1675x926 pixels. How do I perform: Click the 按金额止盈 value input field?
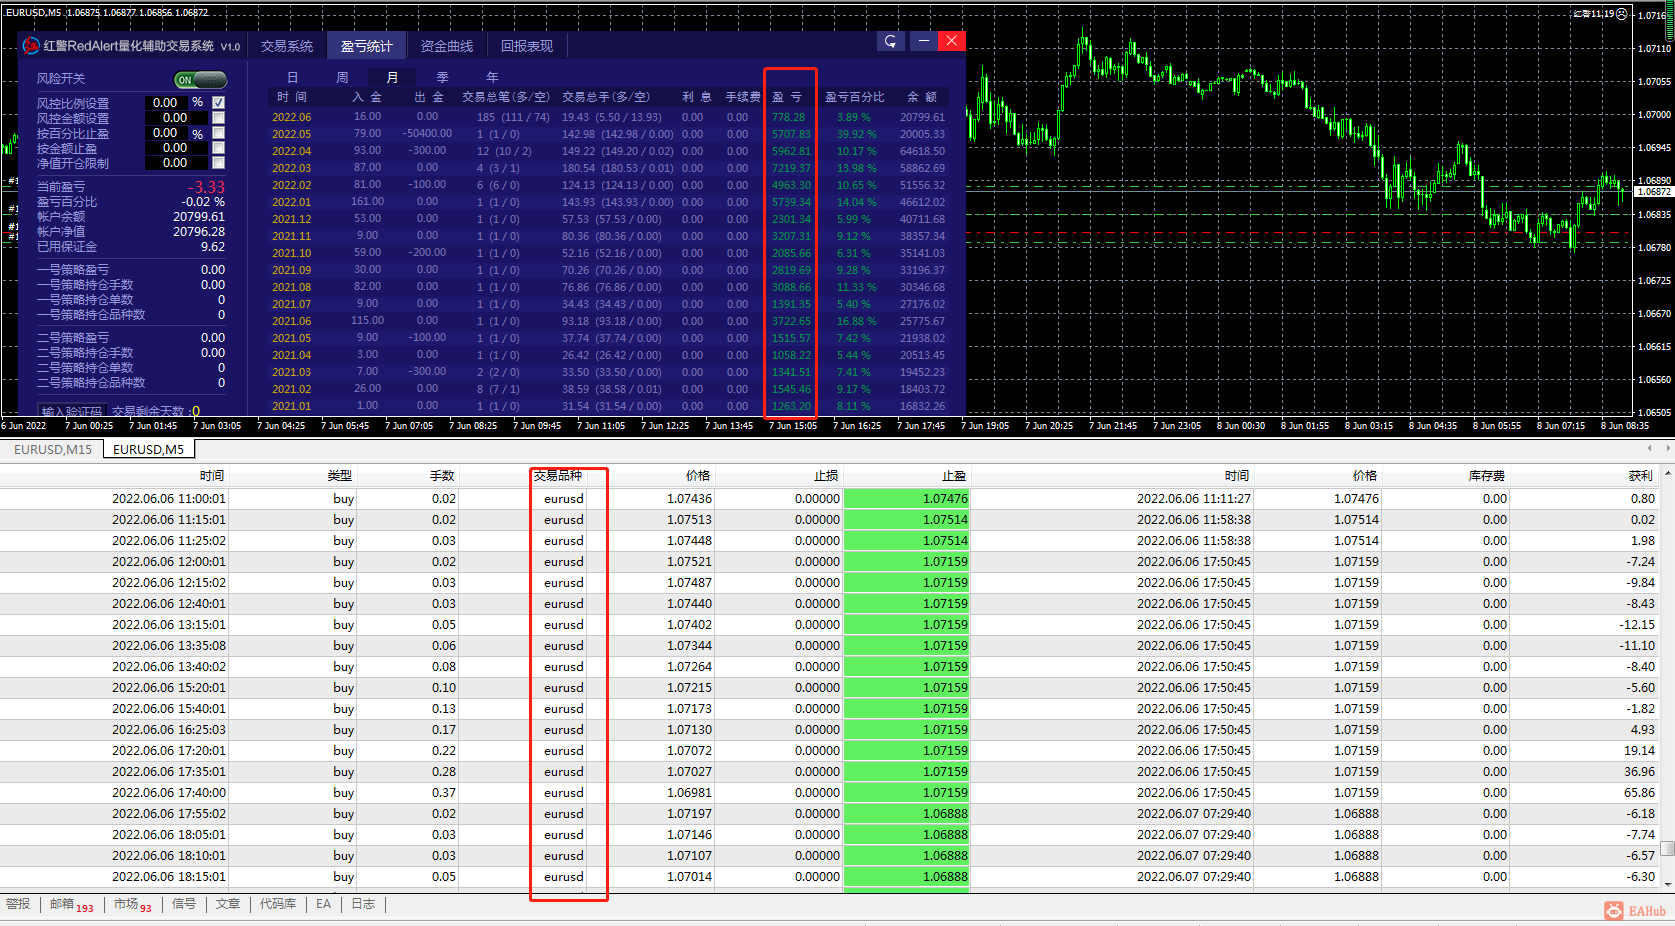175,148
